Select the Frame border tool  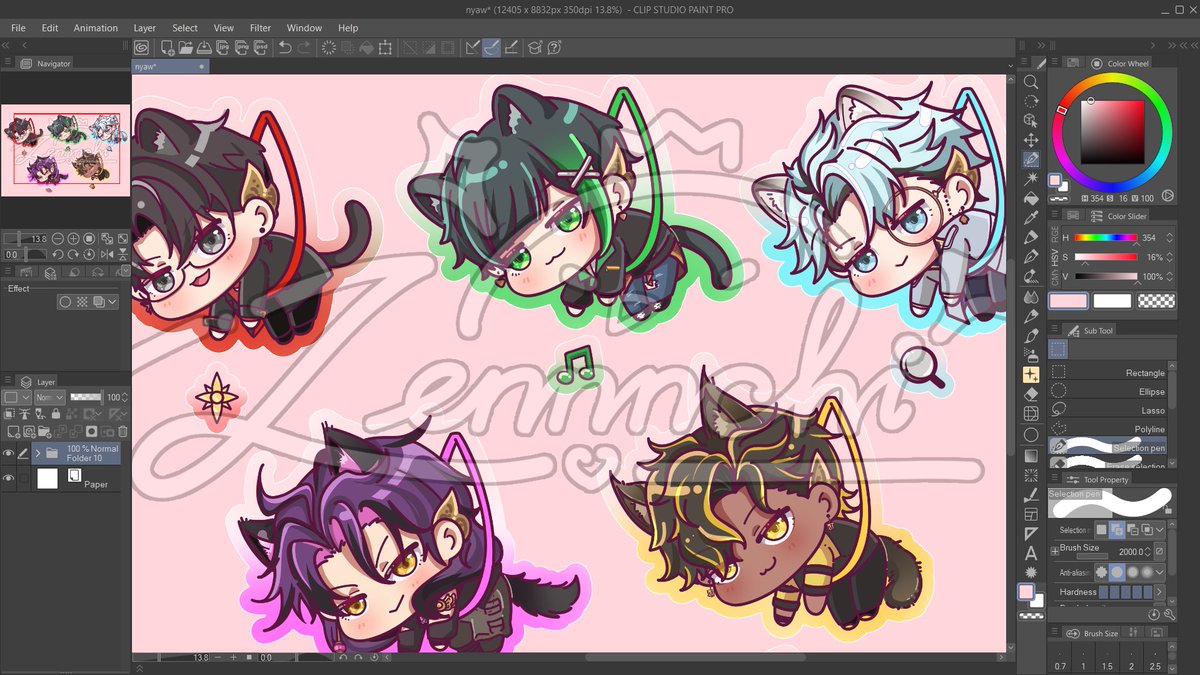coord(1031,514)
